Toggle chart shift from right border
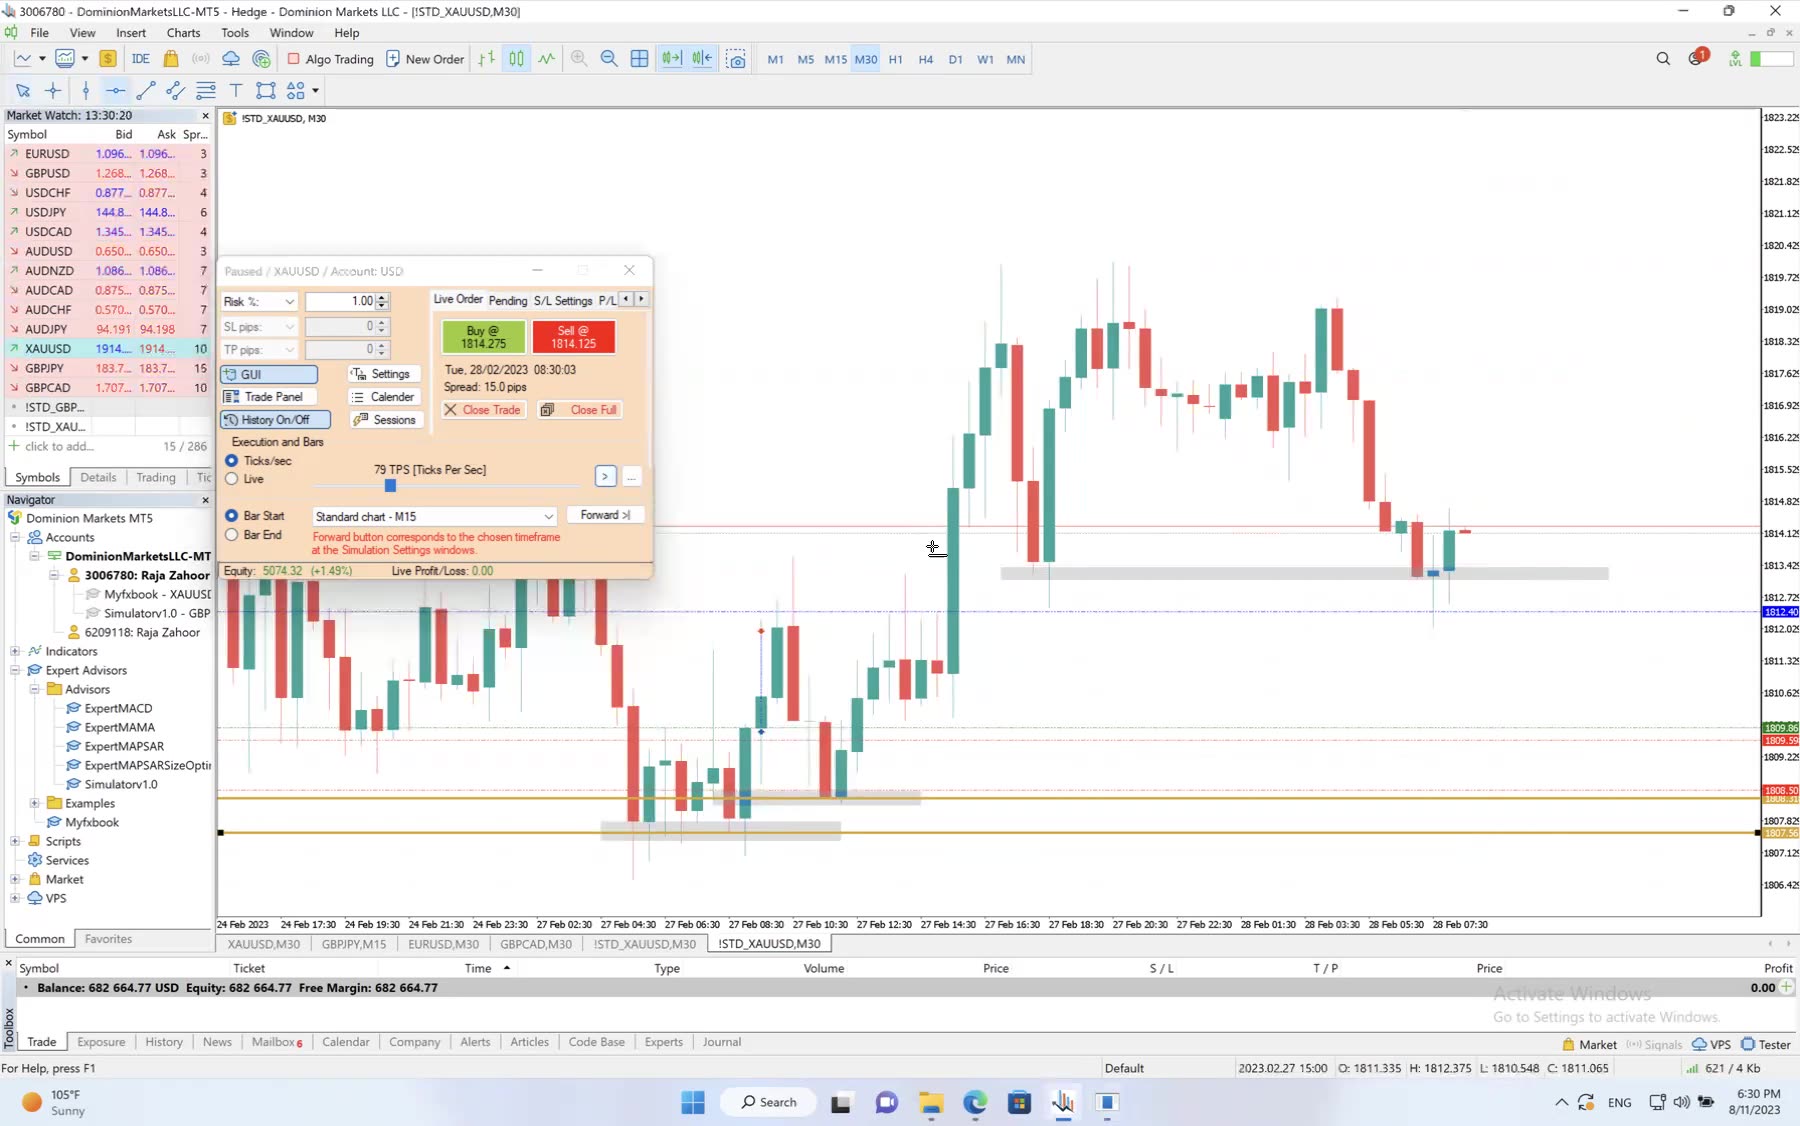This screenshot has width=1800, height=1126. [x=703, y=59]
